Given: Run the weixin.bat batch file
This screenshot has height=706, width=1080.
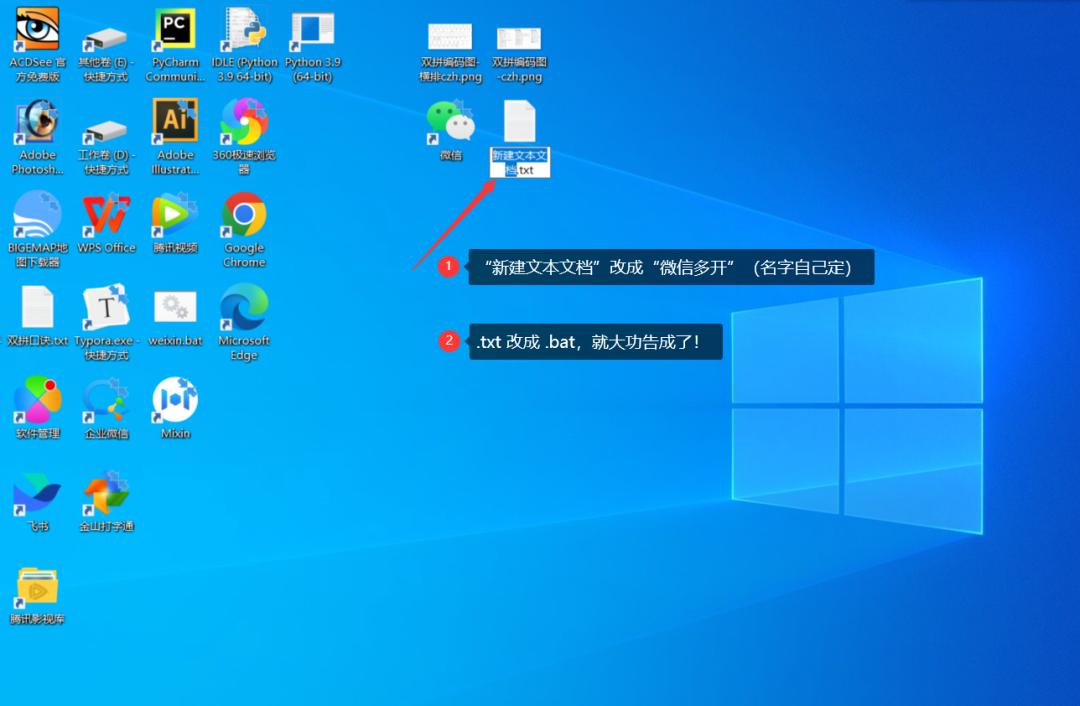Looking at the screenshot, I should click(175, 305).
